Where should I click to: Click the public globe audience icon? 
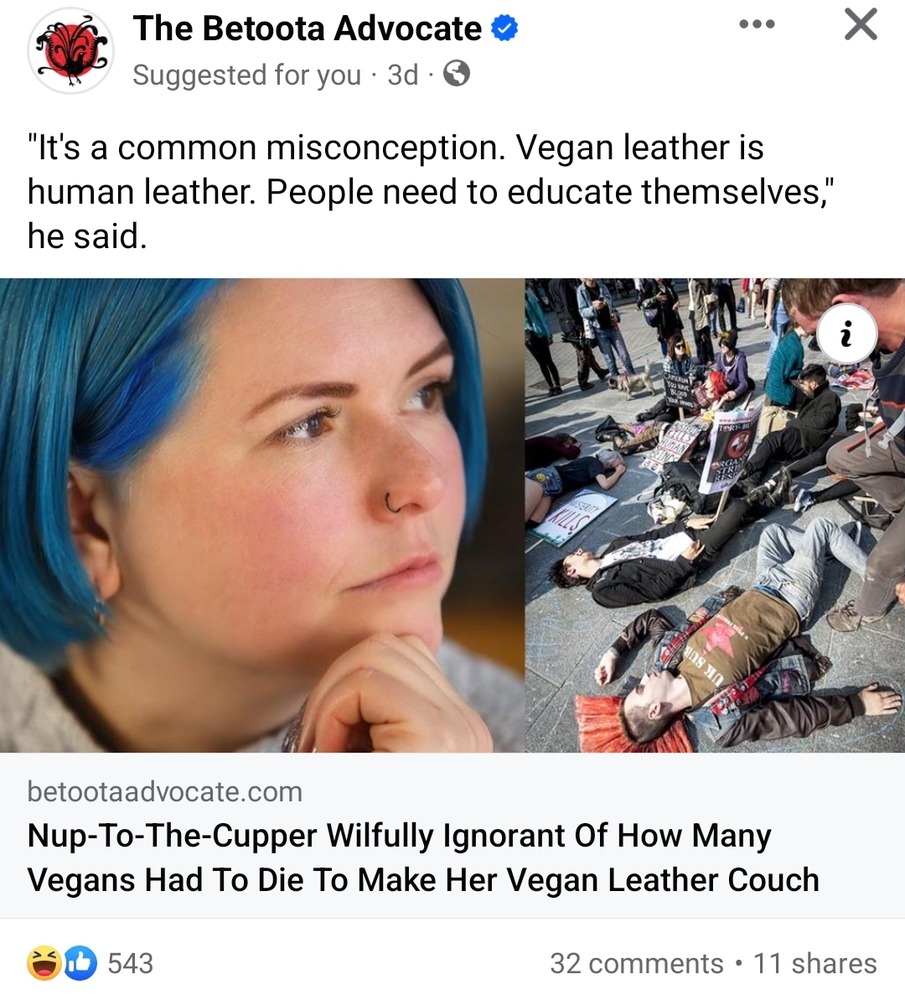click(457, 74)
